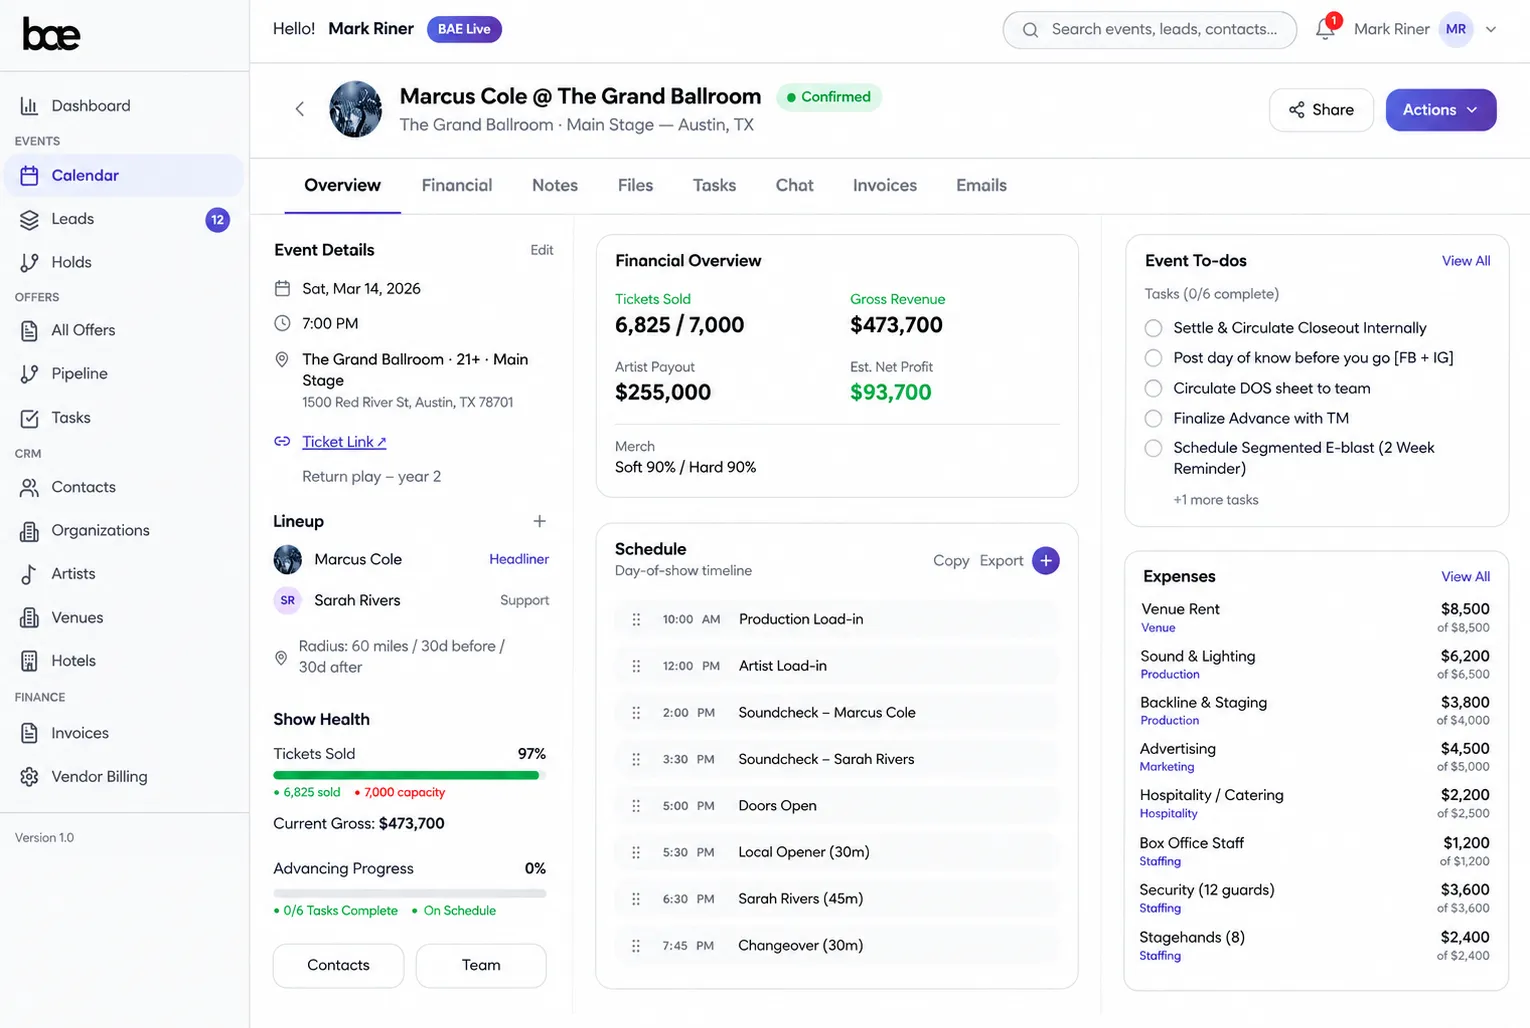Click the Team button
The image size is (1530, 1028).
pos(481,965)
